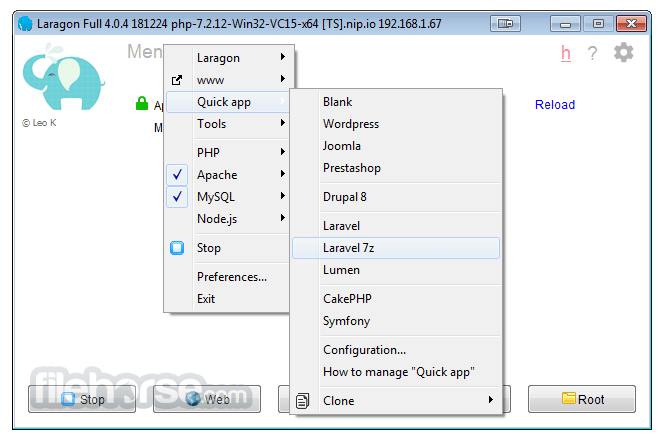This screenshot has height=439, width=663.
Task: Maximize the Laragon window
Action: [x=598, y=24]
